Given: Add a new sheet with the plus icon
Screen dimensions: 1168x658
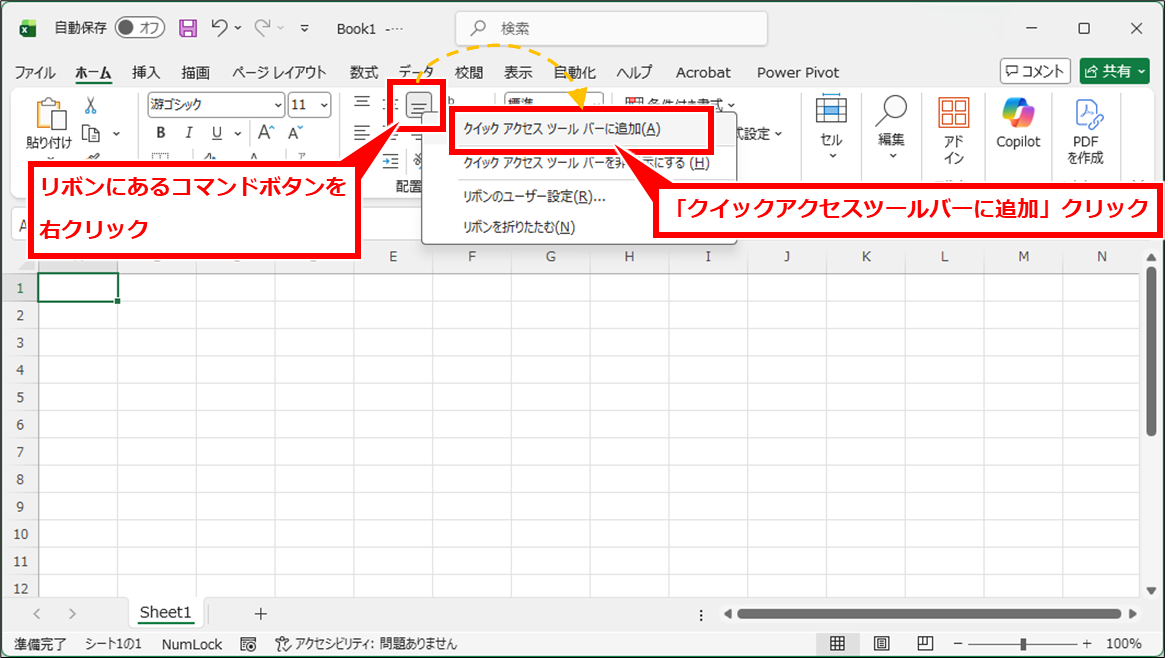Looking at the screenshot, I should [261, 613].
